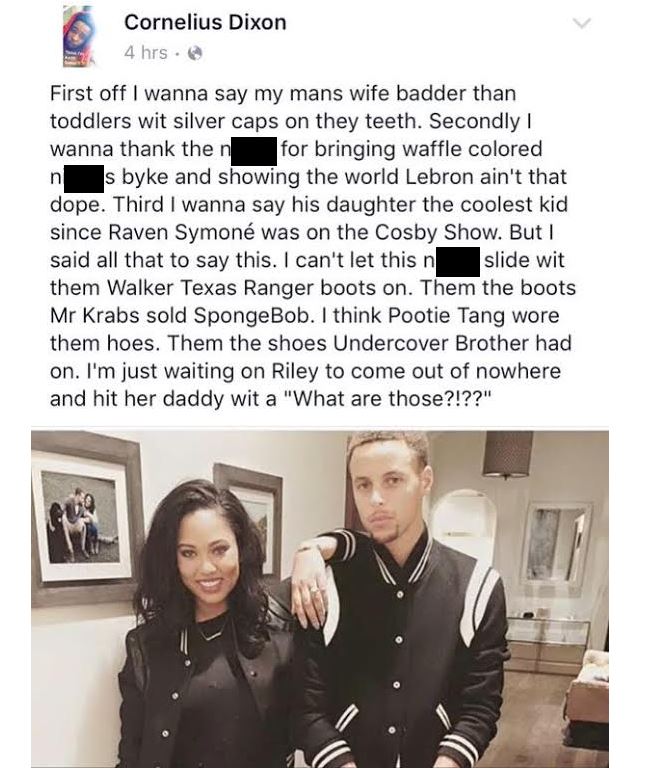The width and height of the screenshot is (656, 770).
Task: Click the Cornelius Dixon name link
Action: [x=205, y=23]
